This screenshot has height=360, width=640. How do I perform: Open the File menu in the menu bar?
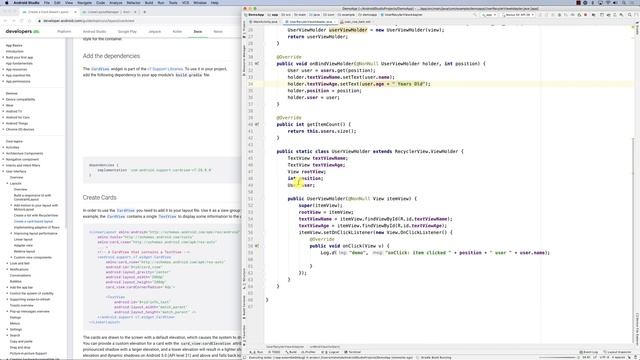pos(47,2)
